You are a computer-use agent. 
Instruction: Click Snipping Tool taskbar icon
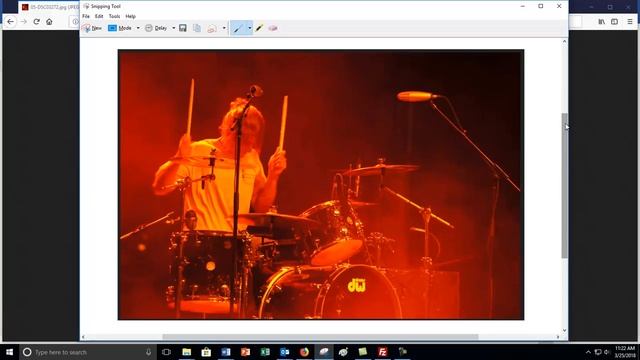click(324, 352)
